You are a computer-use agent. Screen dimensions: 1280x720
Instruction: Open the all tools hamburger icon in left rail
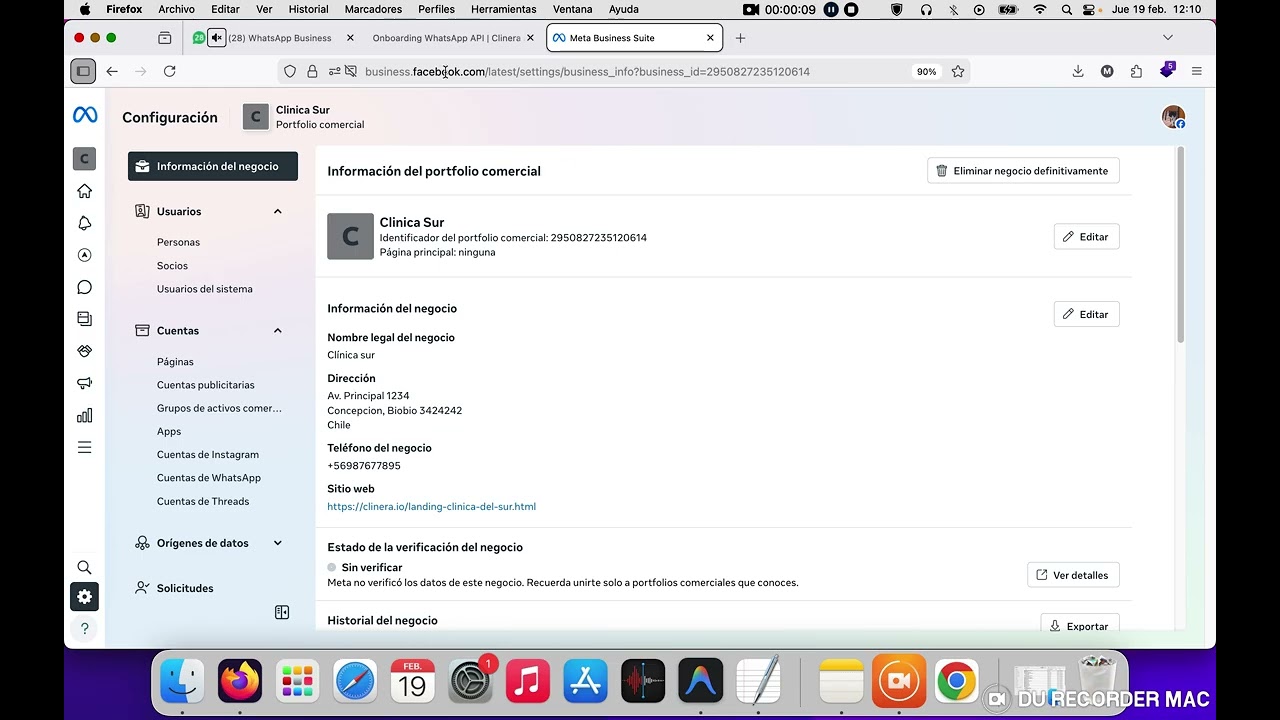click(x=85, y=447)
